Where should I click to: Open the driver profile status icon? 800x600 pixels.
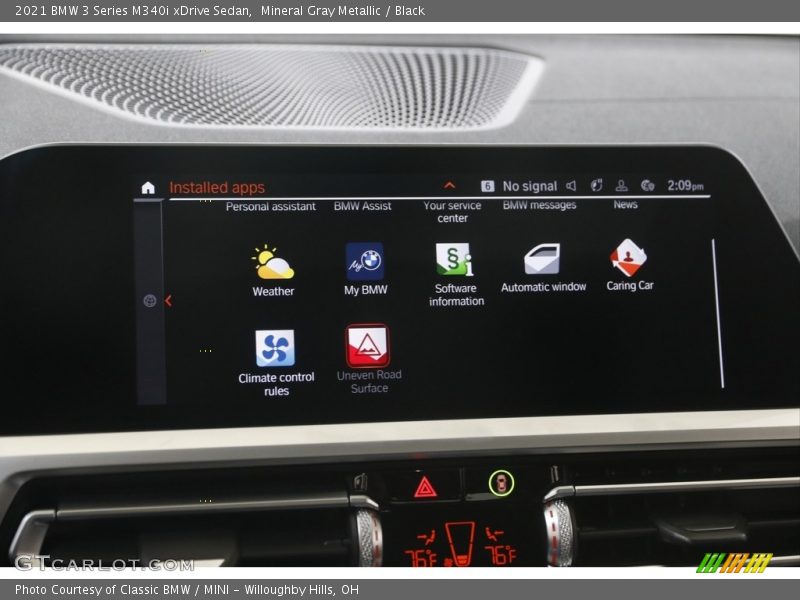pyautogui.click(x=621, y=186)
